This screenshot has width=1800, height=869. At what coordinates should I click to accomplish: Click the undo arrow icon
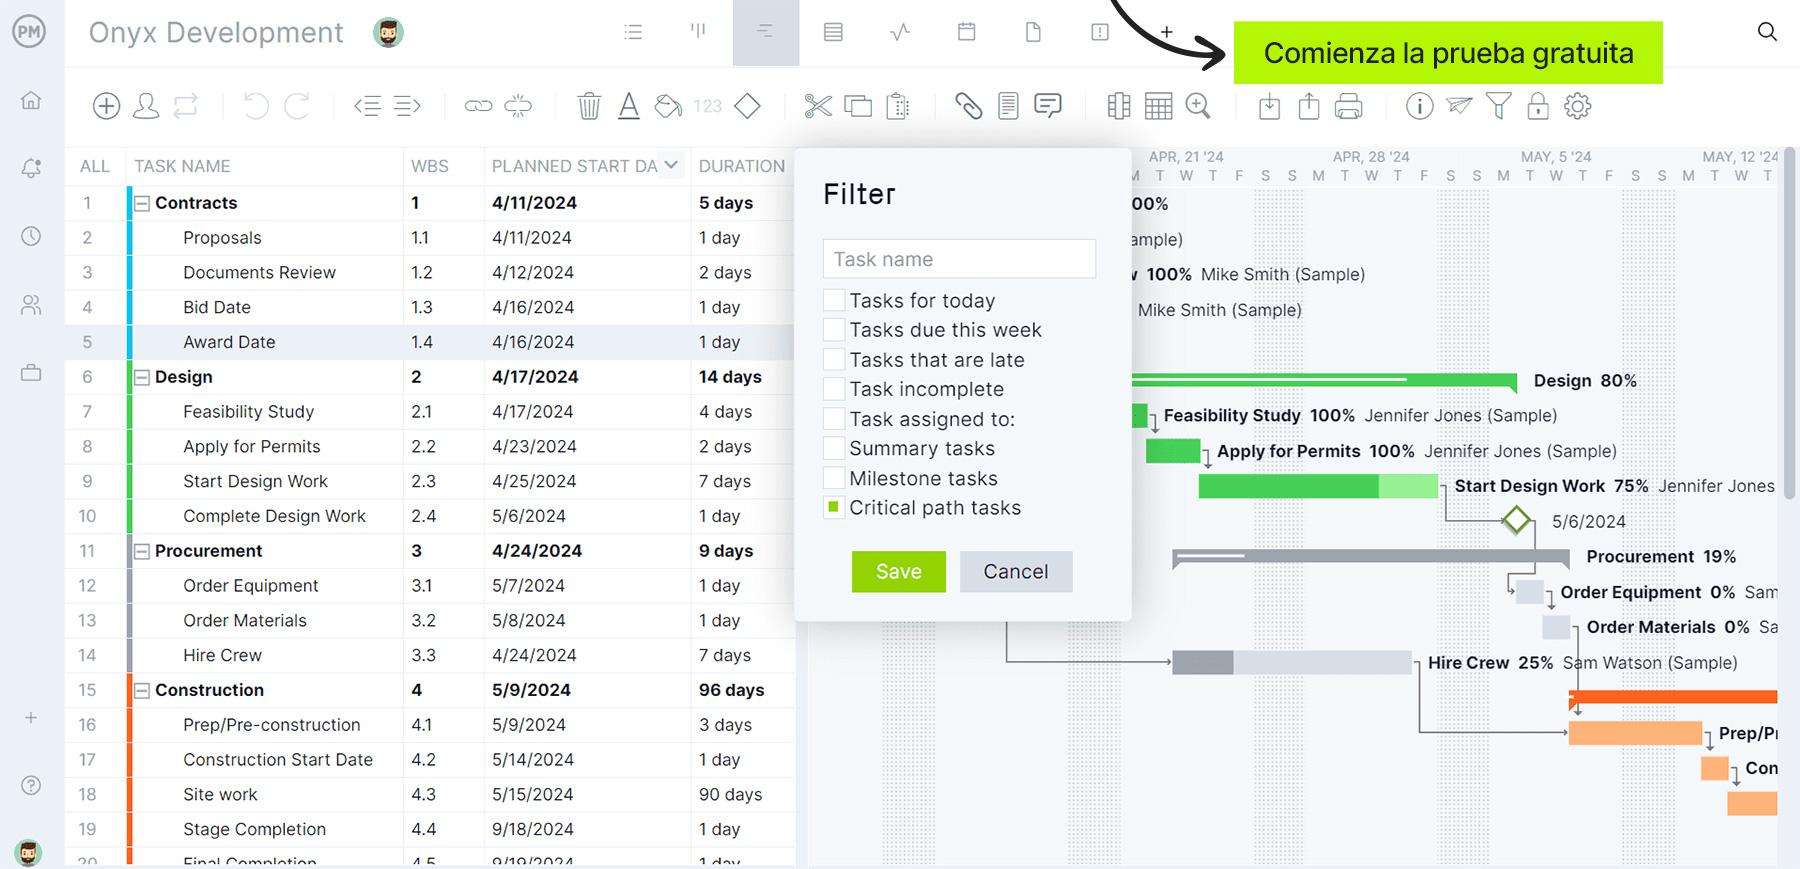click(256, 106)
